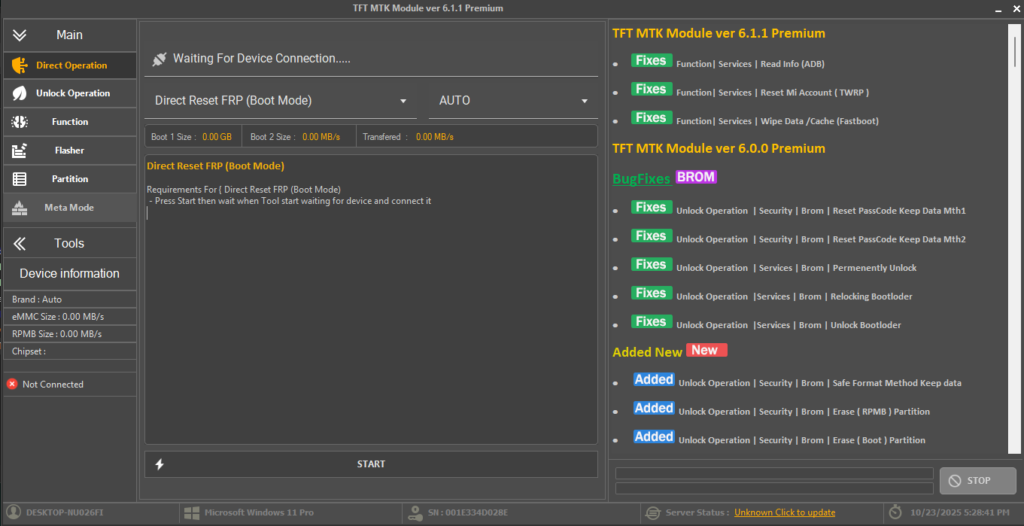Go to the Partition tab
The image size is (1024, 526).
pyautogui.click(x=70, y=179)
